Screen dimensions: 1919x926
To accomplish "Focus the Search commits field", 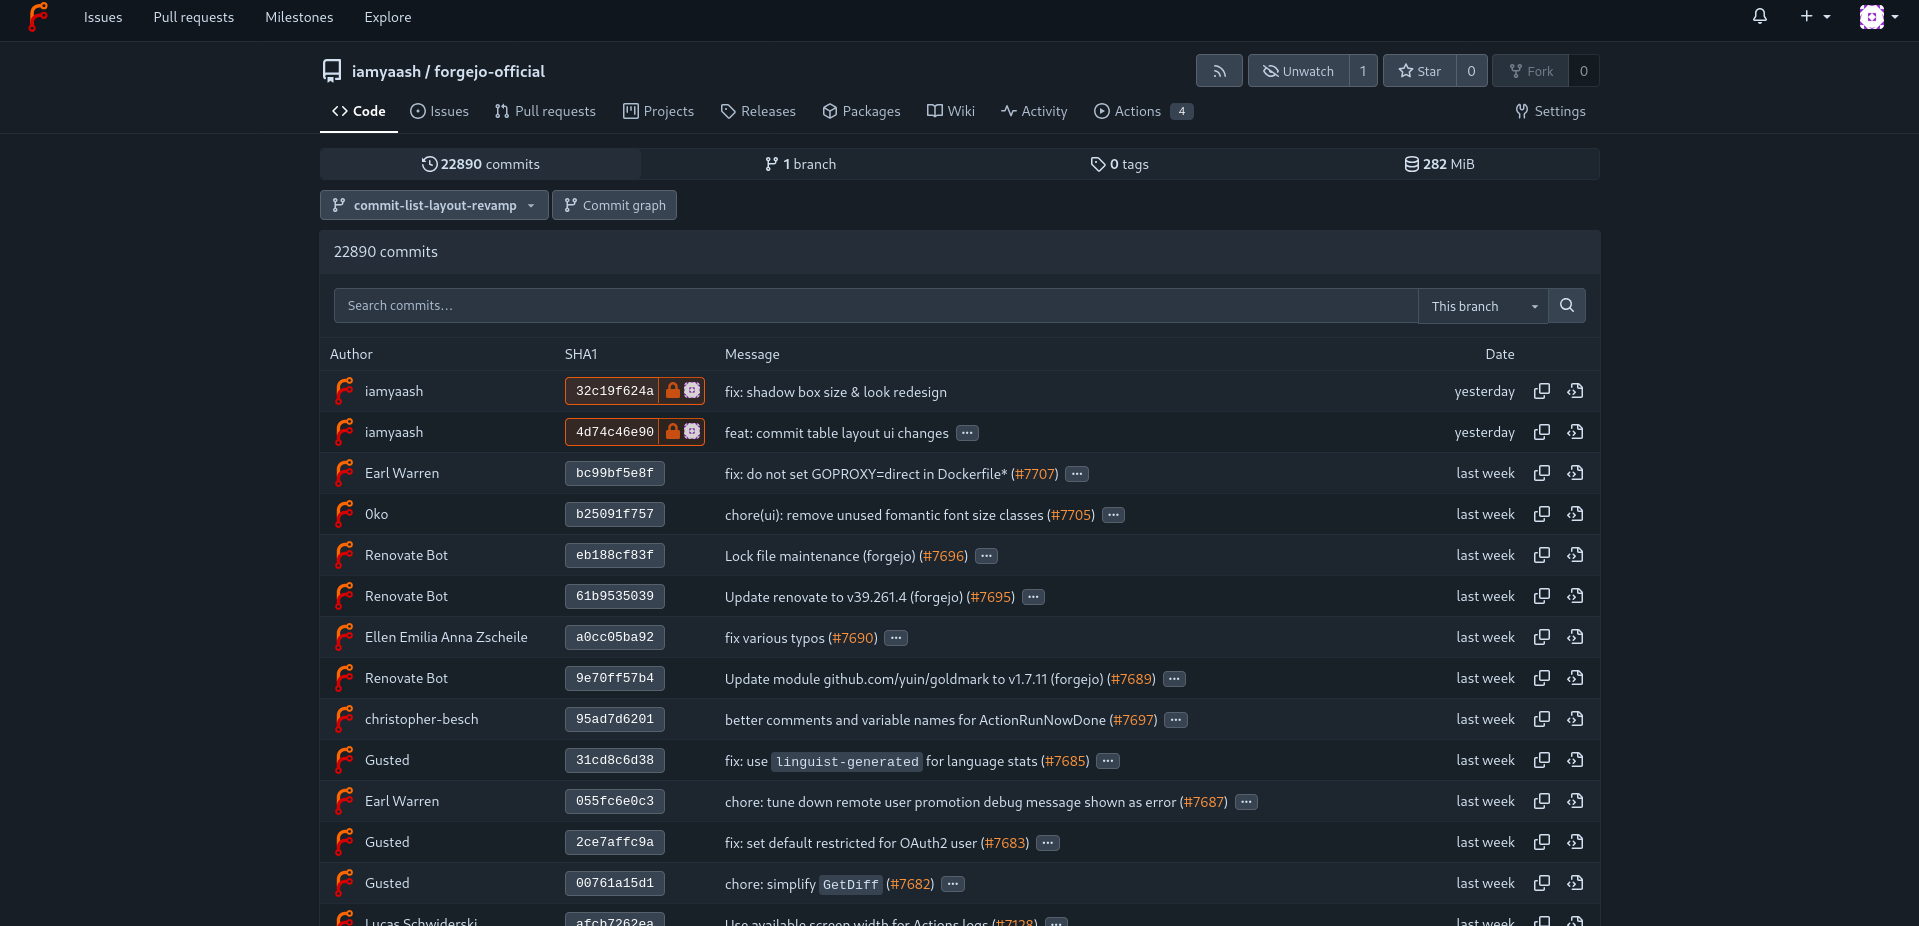I will 876,306.
